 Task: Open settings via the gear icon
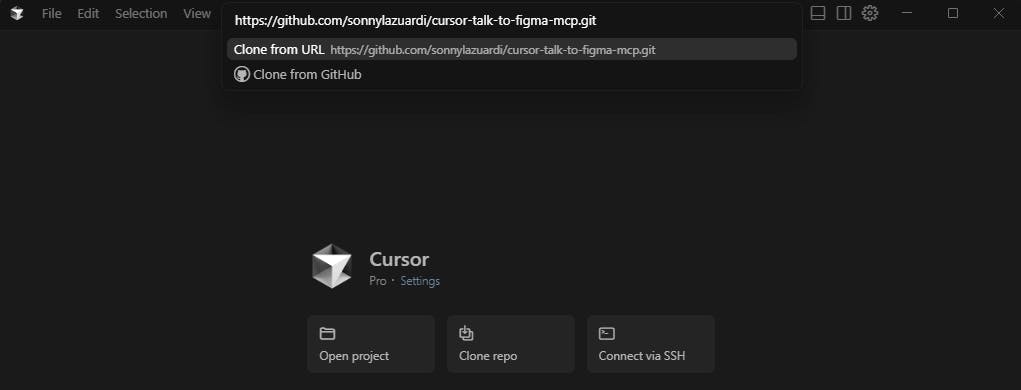pyautogui.click(x=870, y=13)
